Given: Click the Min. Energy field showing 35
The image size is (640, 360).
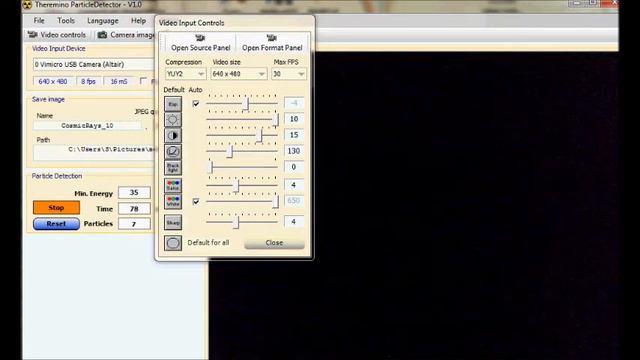Looking at the screenshot, I should click(x=134, y=192).
